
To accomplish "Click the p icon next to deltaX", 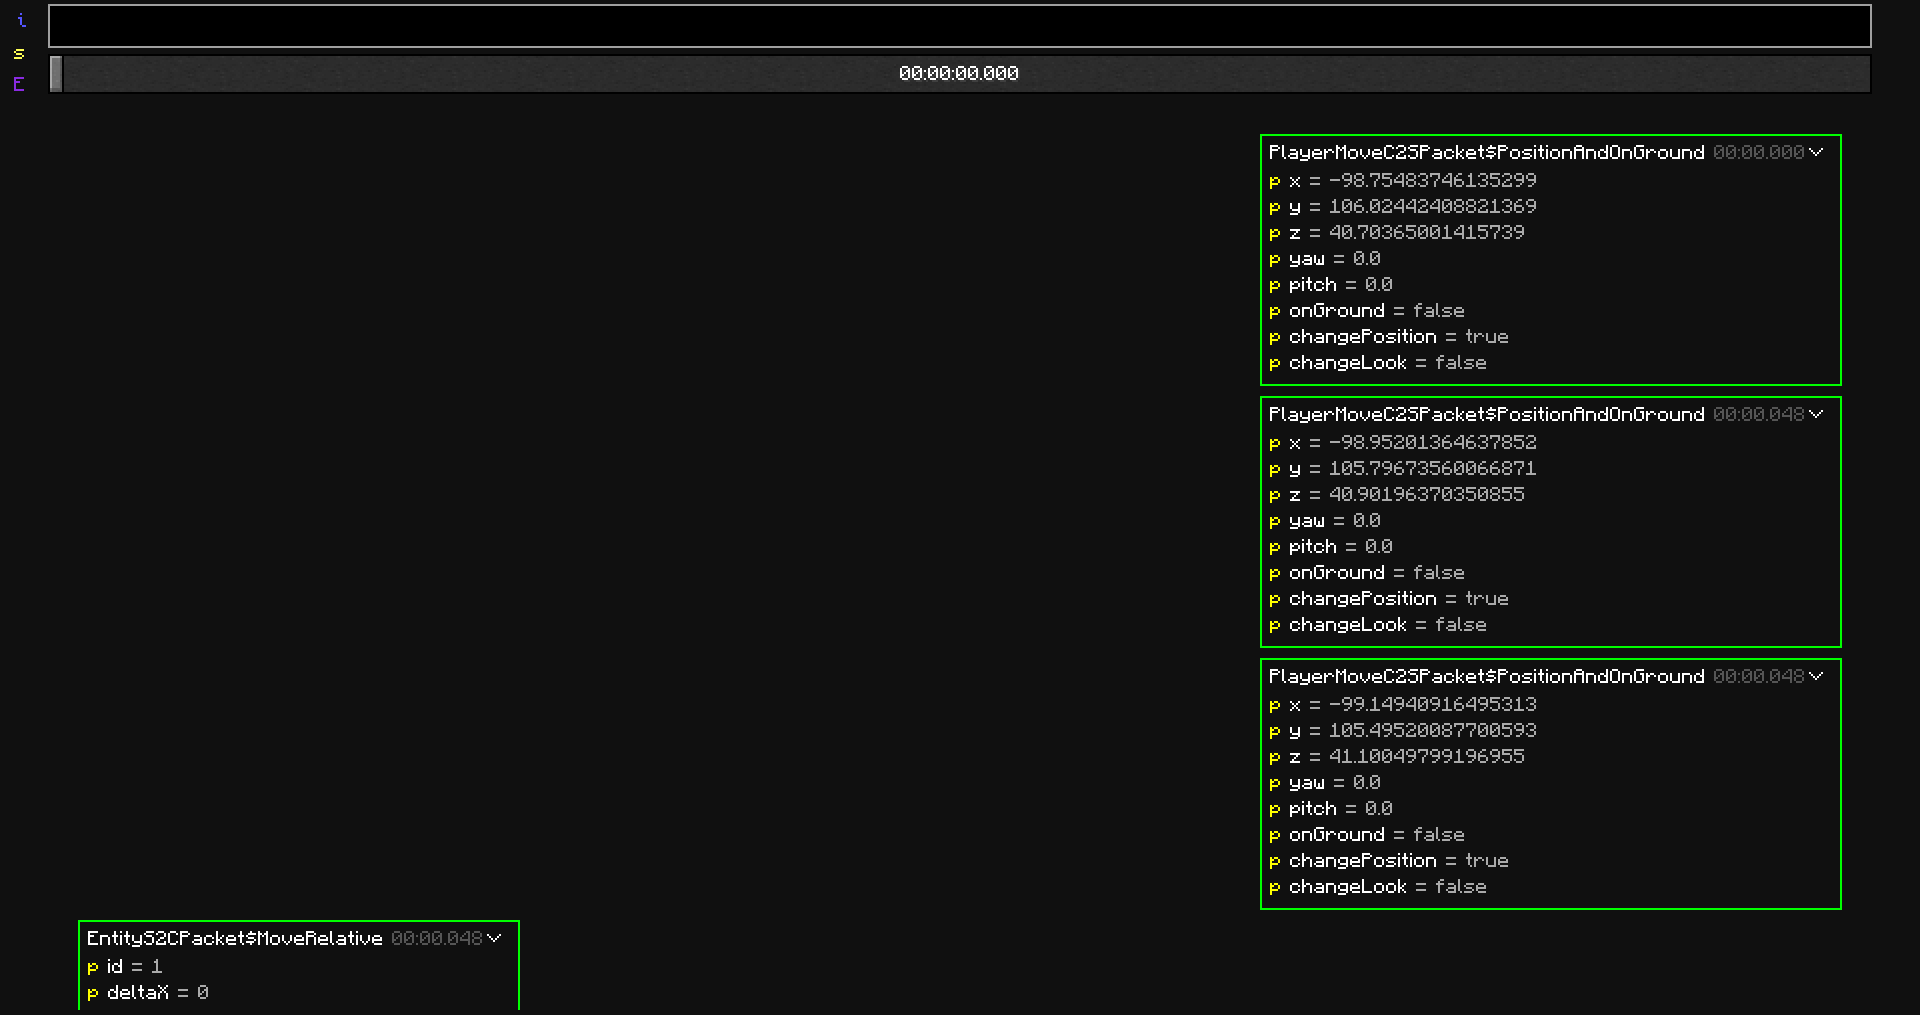I will point(91,992).
